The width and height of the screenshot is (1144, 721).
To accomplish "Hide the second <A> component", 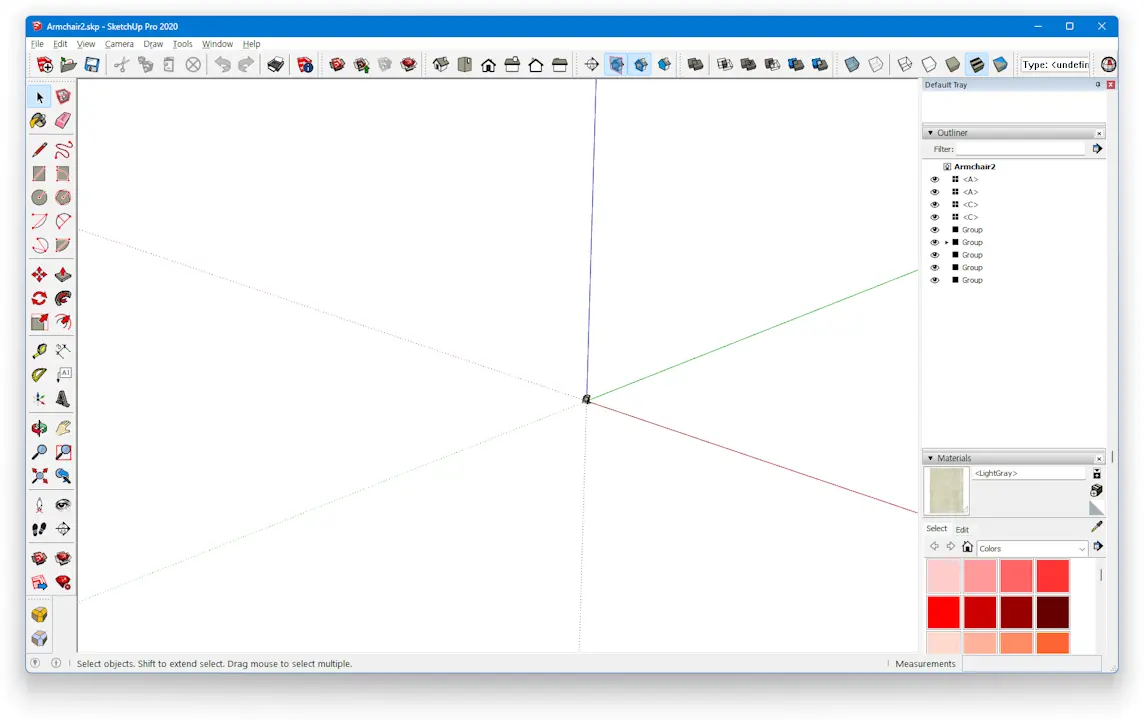I will click(x=935, y=192).
